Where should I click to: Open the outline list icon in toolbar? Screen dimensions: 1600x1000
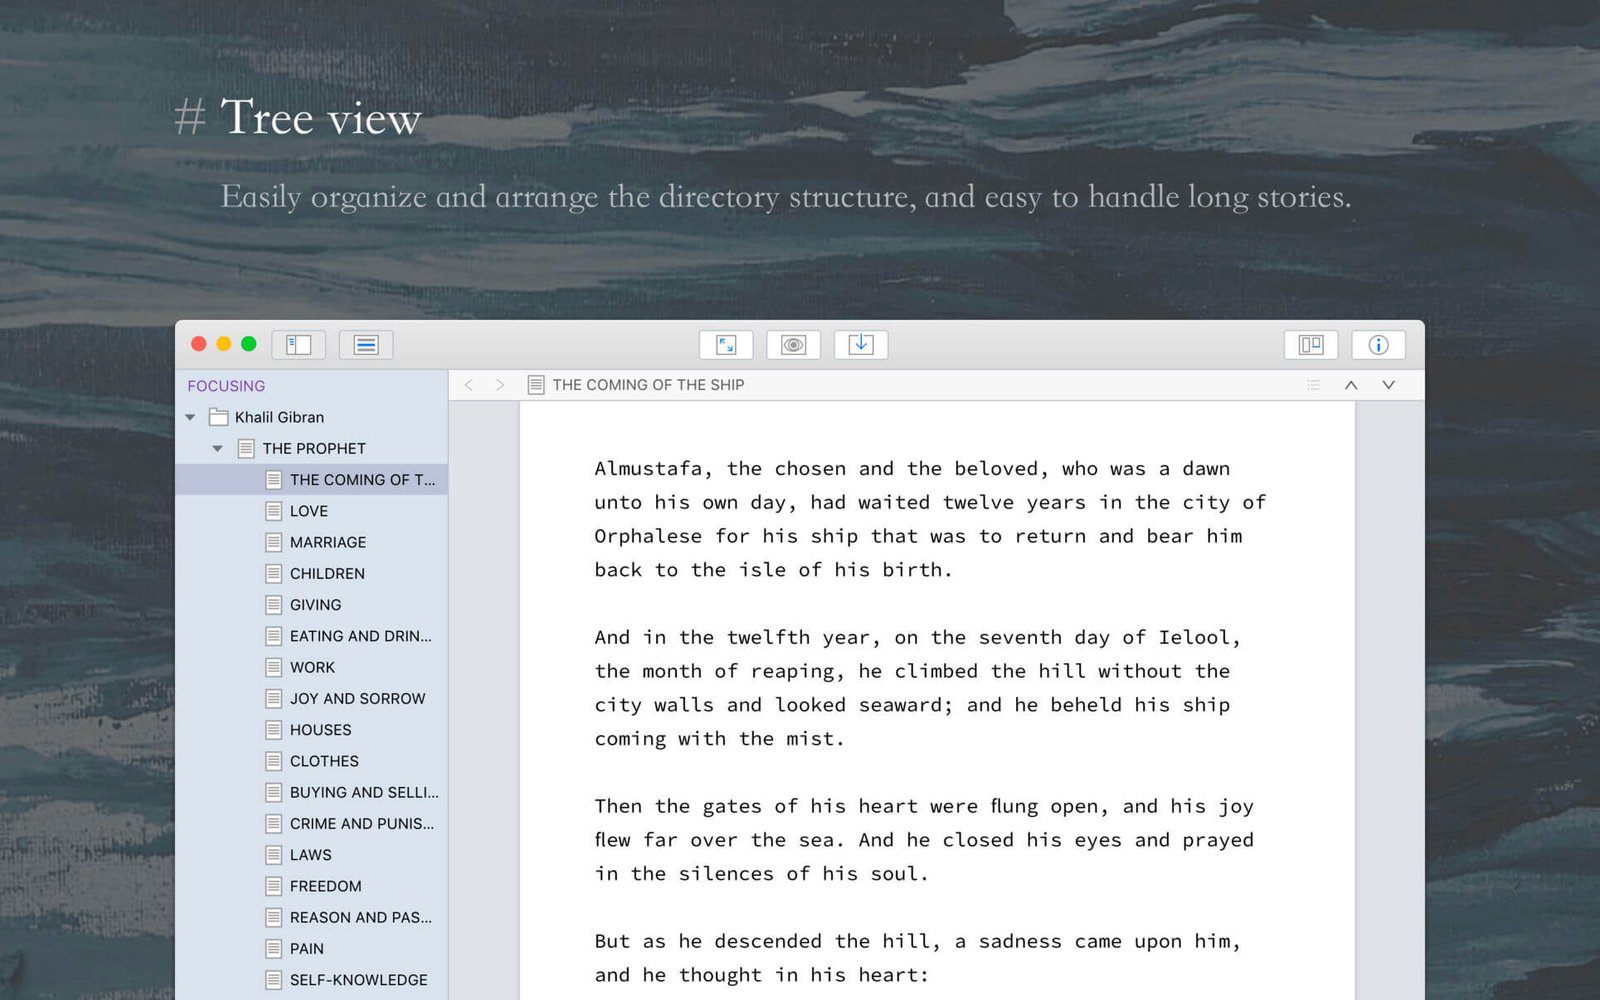[366, 344]
